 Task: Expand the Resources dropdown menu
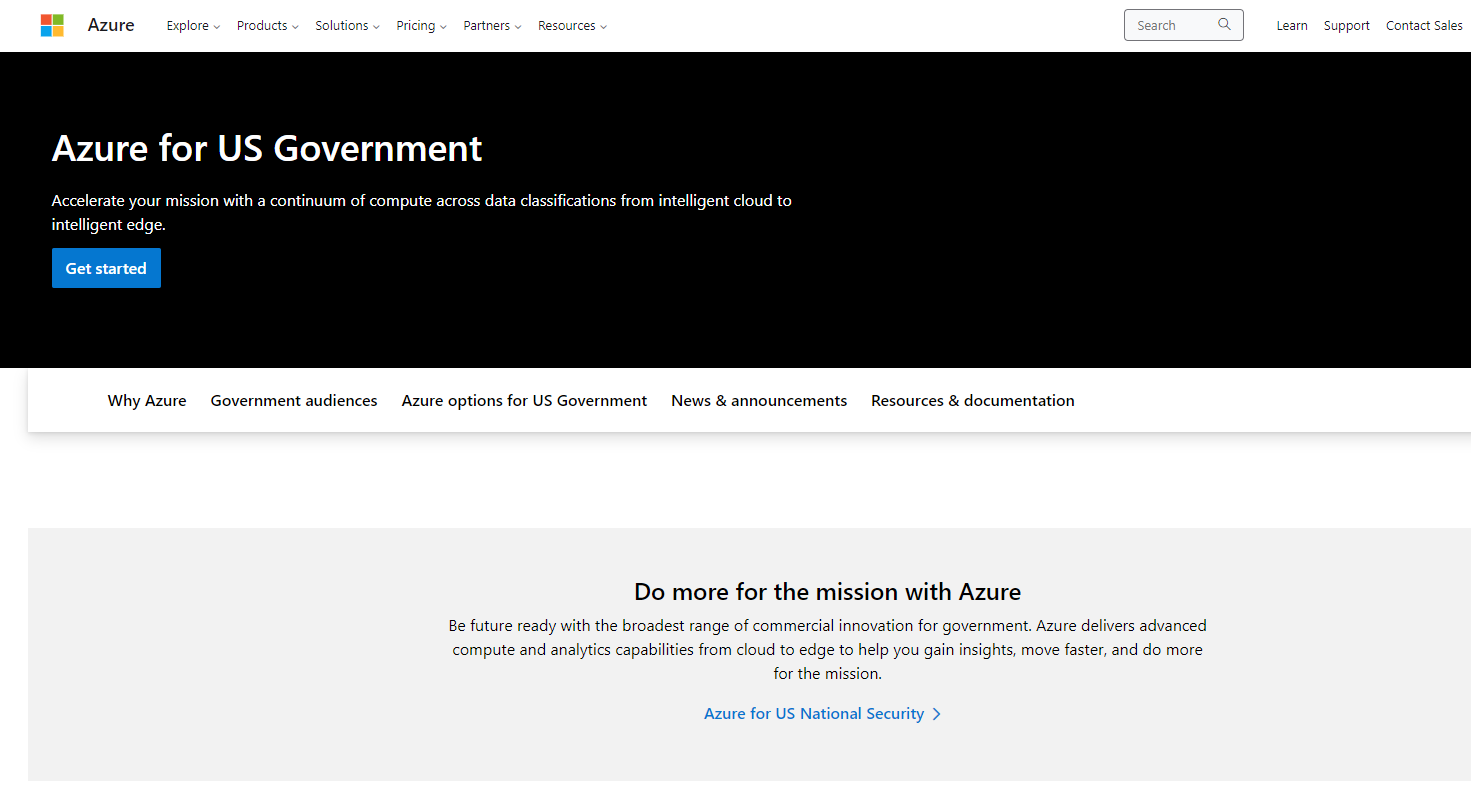click(x=572, y=26)
